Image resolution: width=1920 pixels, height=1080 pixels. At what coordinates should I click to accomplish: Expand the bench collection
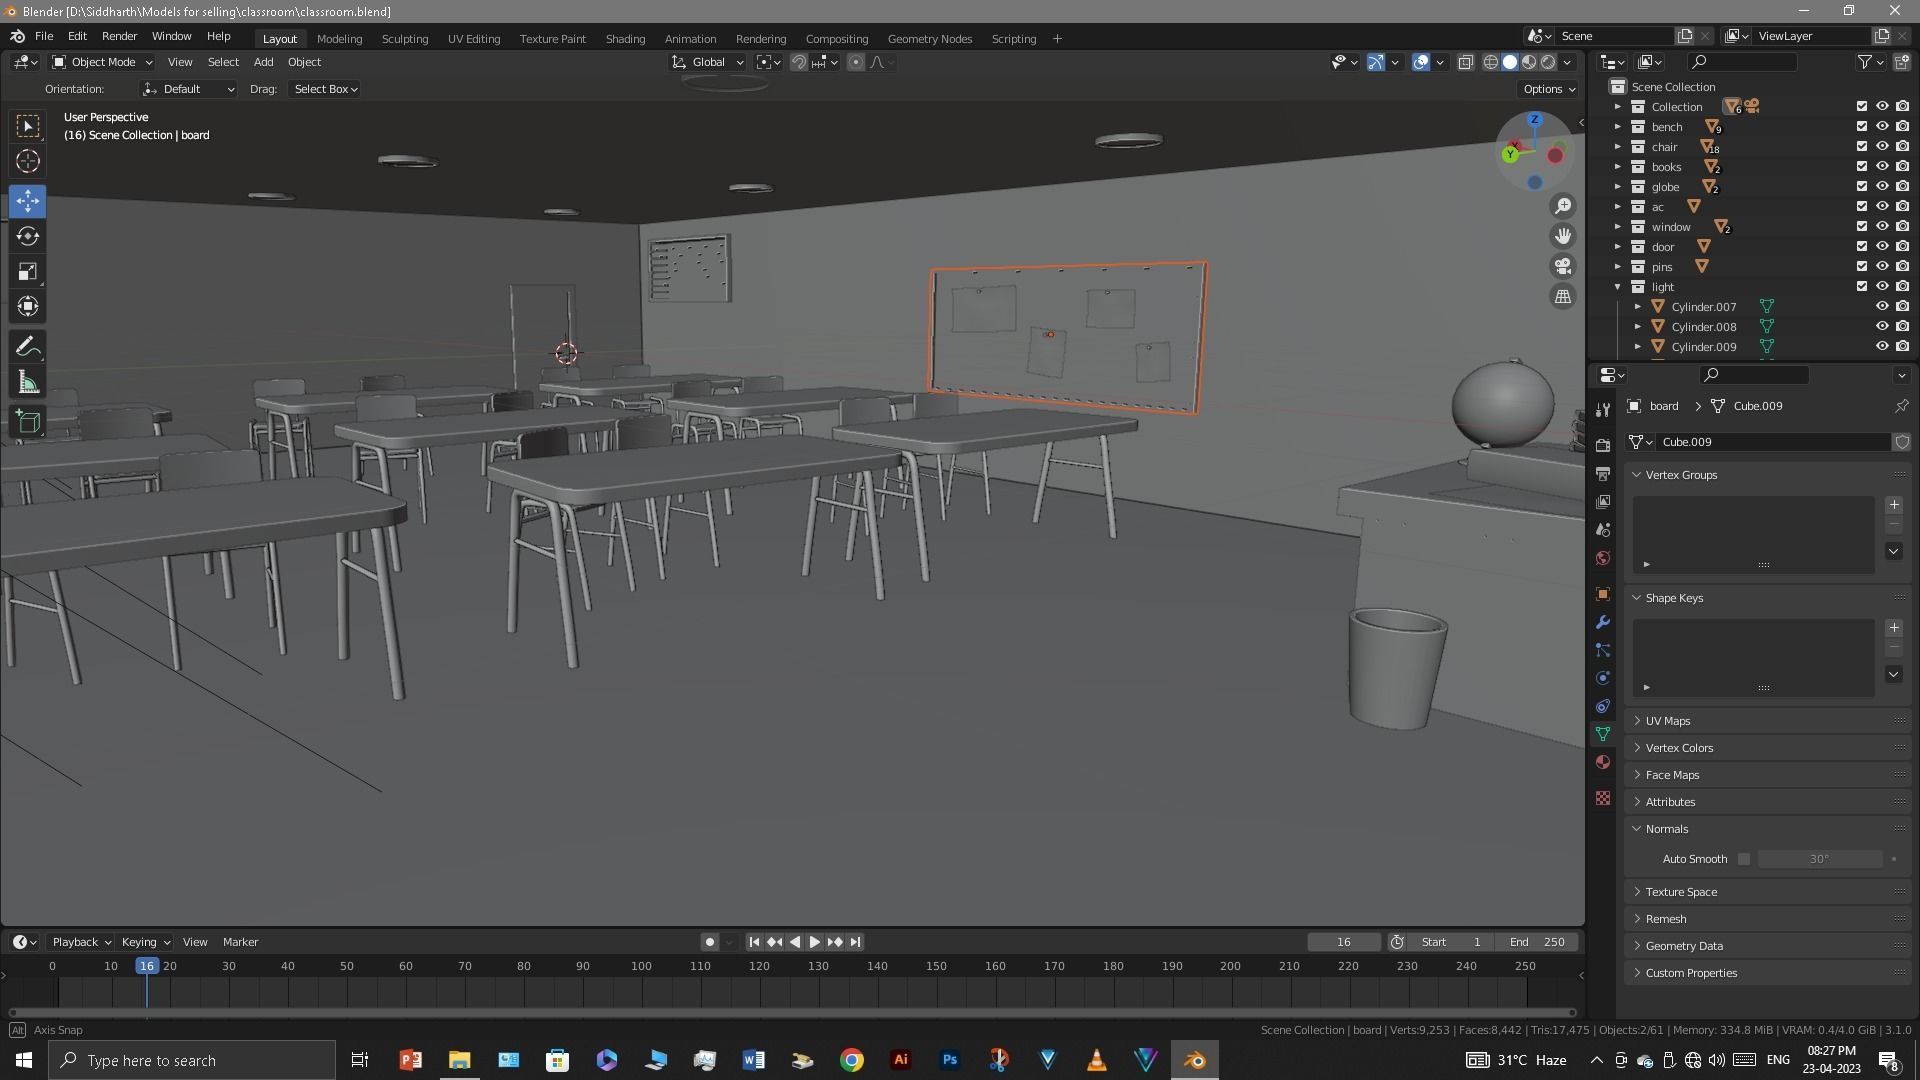(x=1618, y=127)
